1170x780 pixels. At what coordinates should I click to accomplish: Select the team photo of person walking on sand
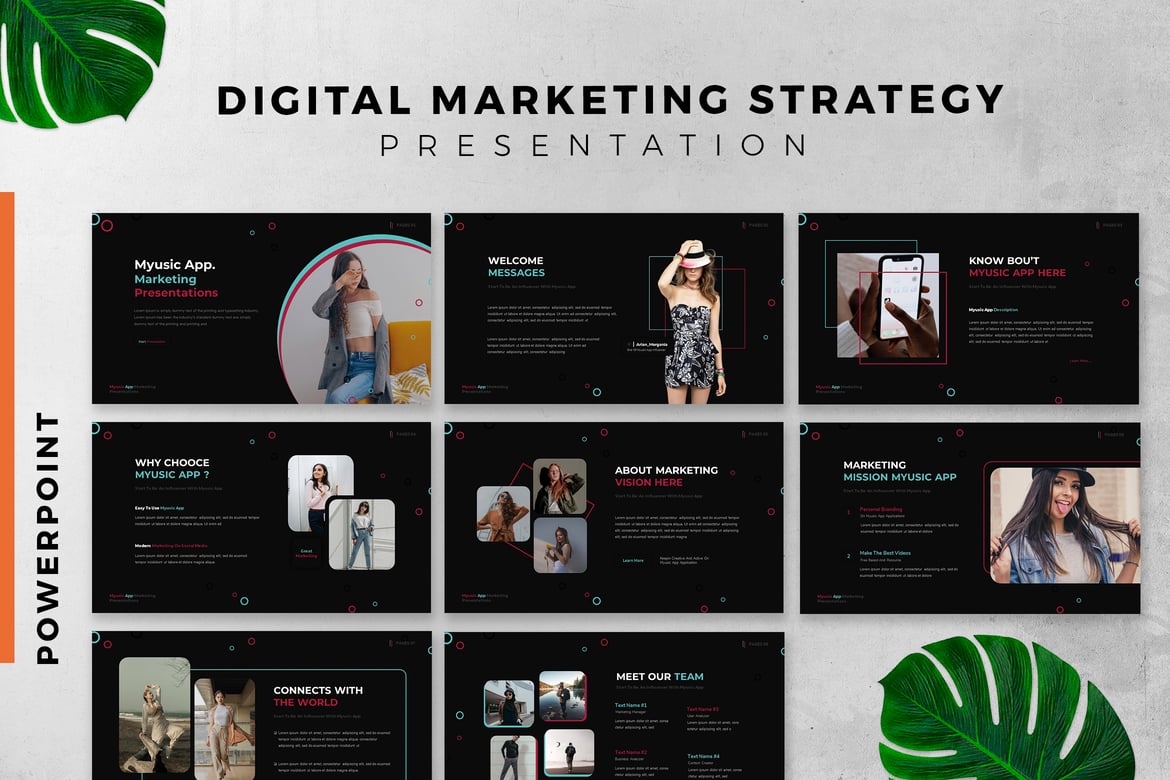[569, 752]
